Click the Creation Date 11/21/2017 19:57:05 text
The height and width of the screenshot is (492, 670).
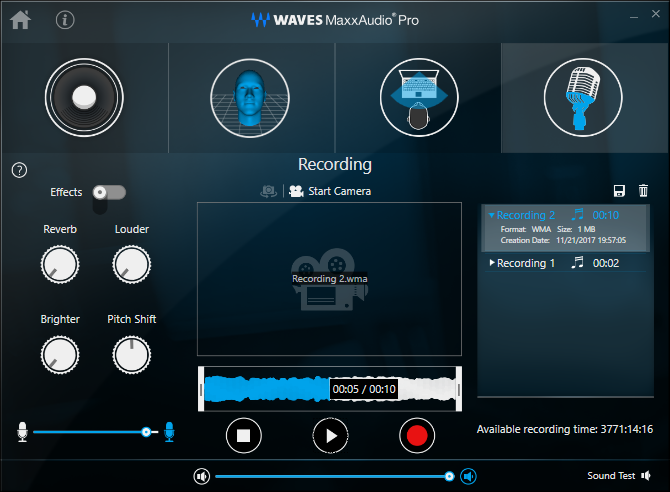point(563,240)
